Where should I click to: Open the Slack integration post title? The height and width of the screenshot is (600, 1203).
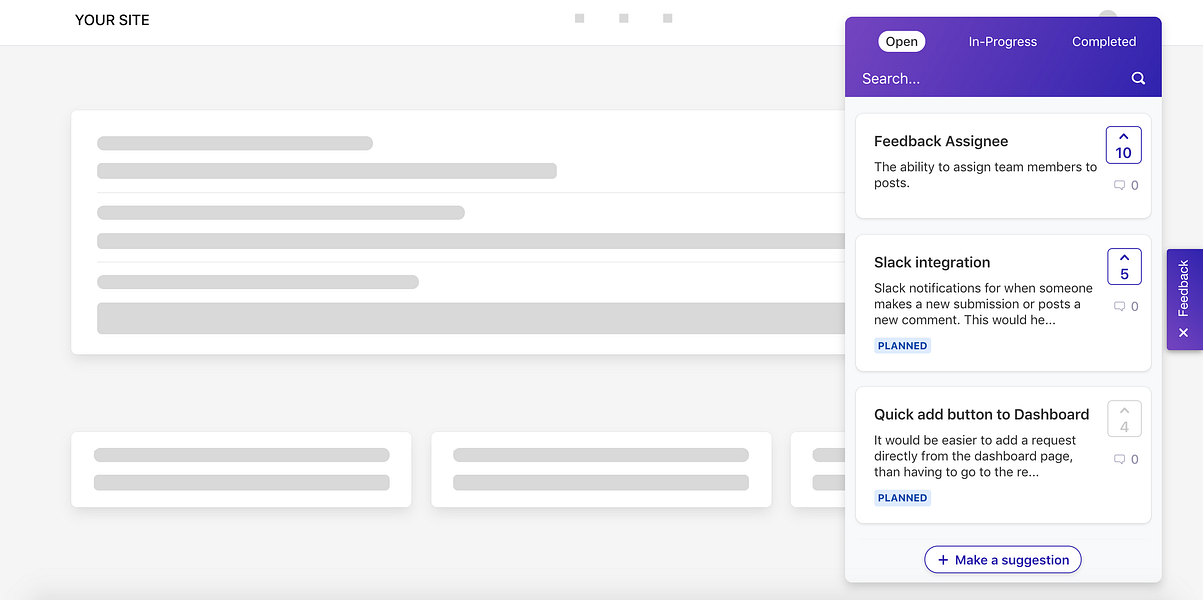932,262
